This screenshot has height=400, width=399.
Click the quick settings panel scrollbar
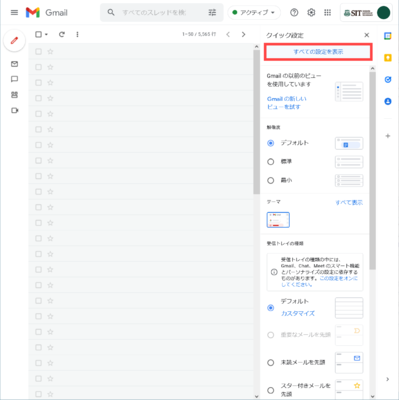pos(372,170)
